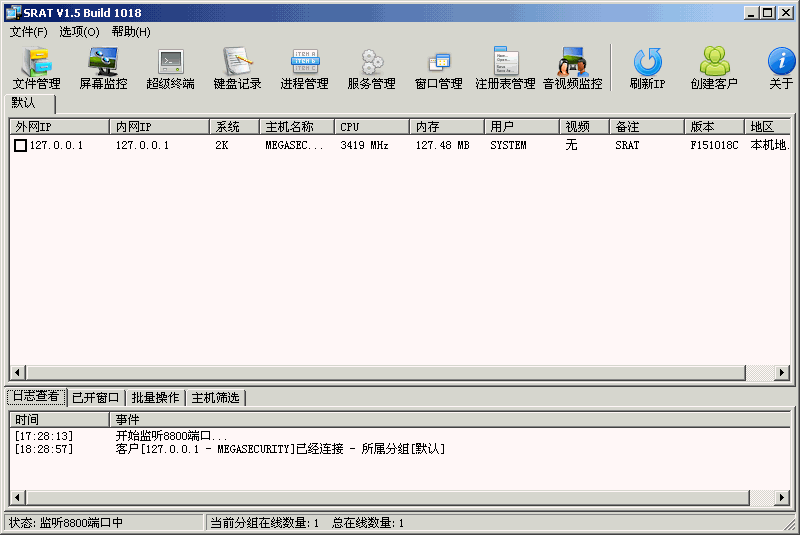Launch 屏幕监控 screen monitoring

(x=103, y=68)
